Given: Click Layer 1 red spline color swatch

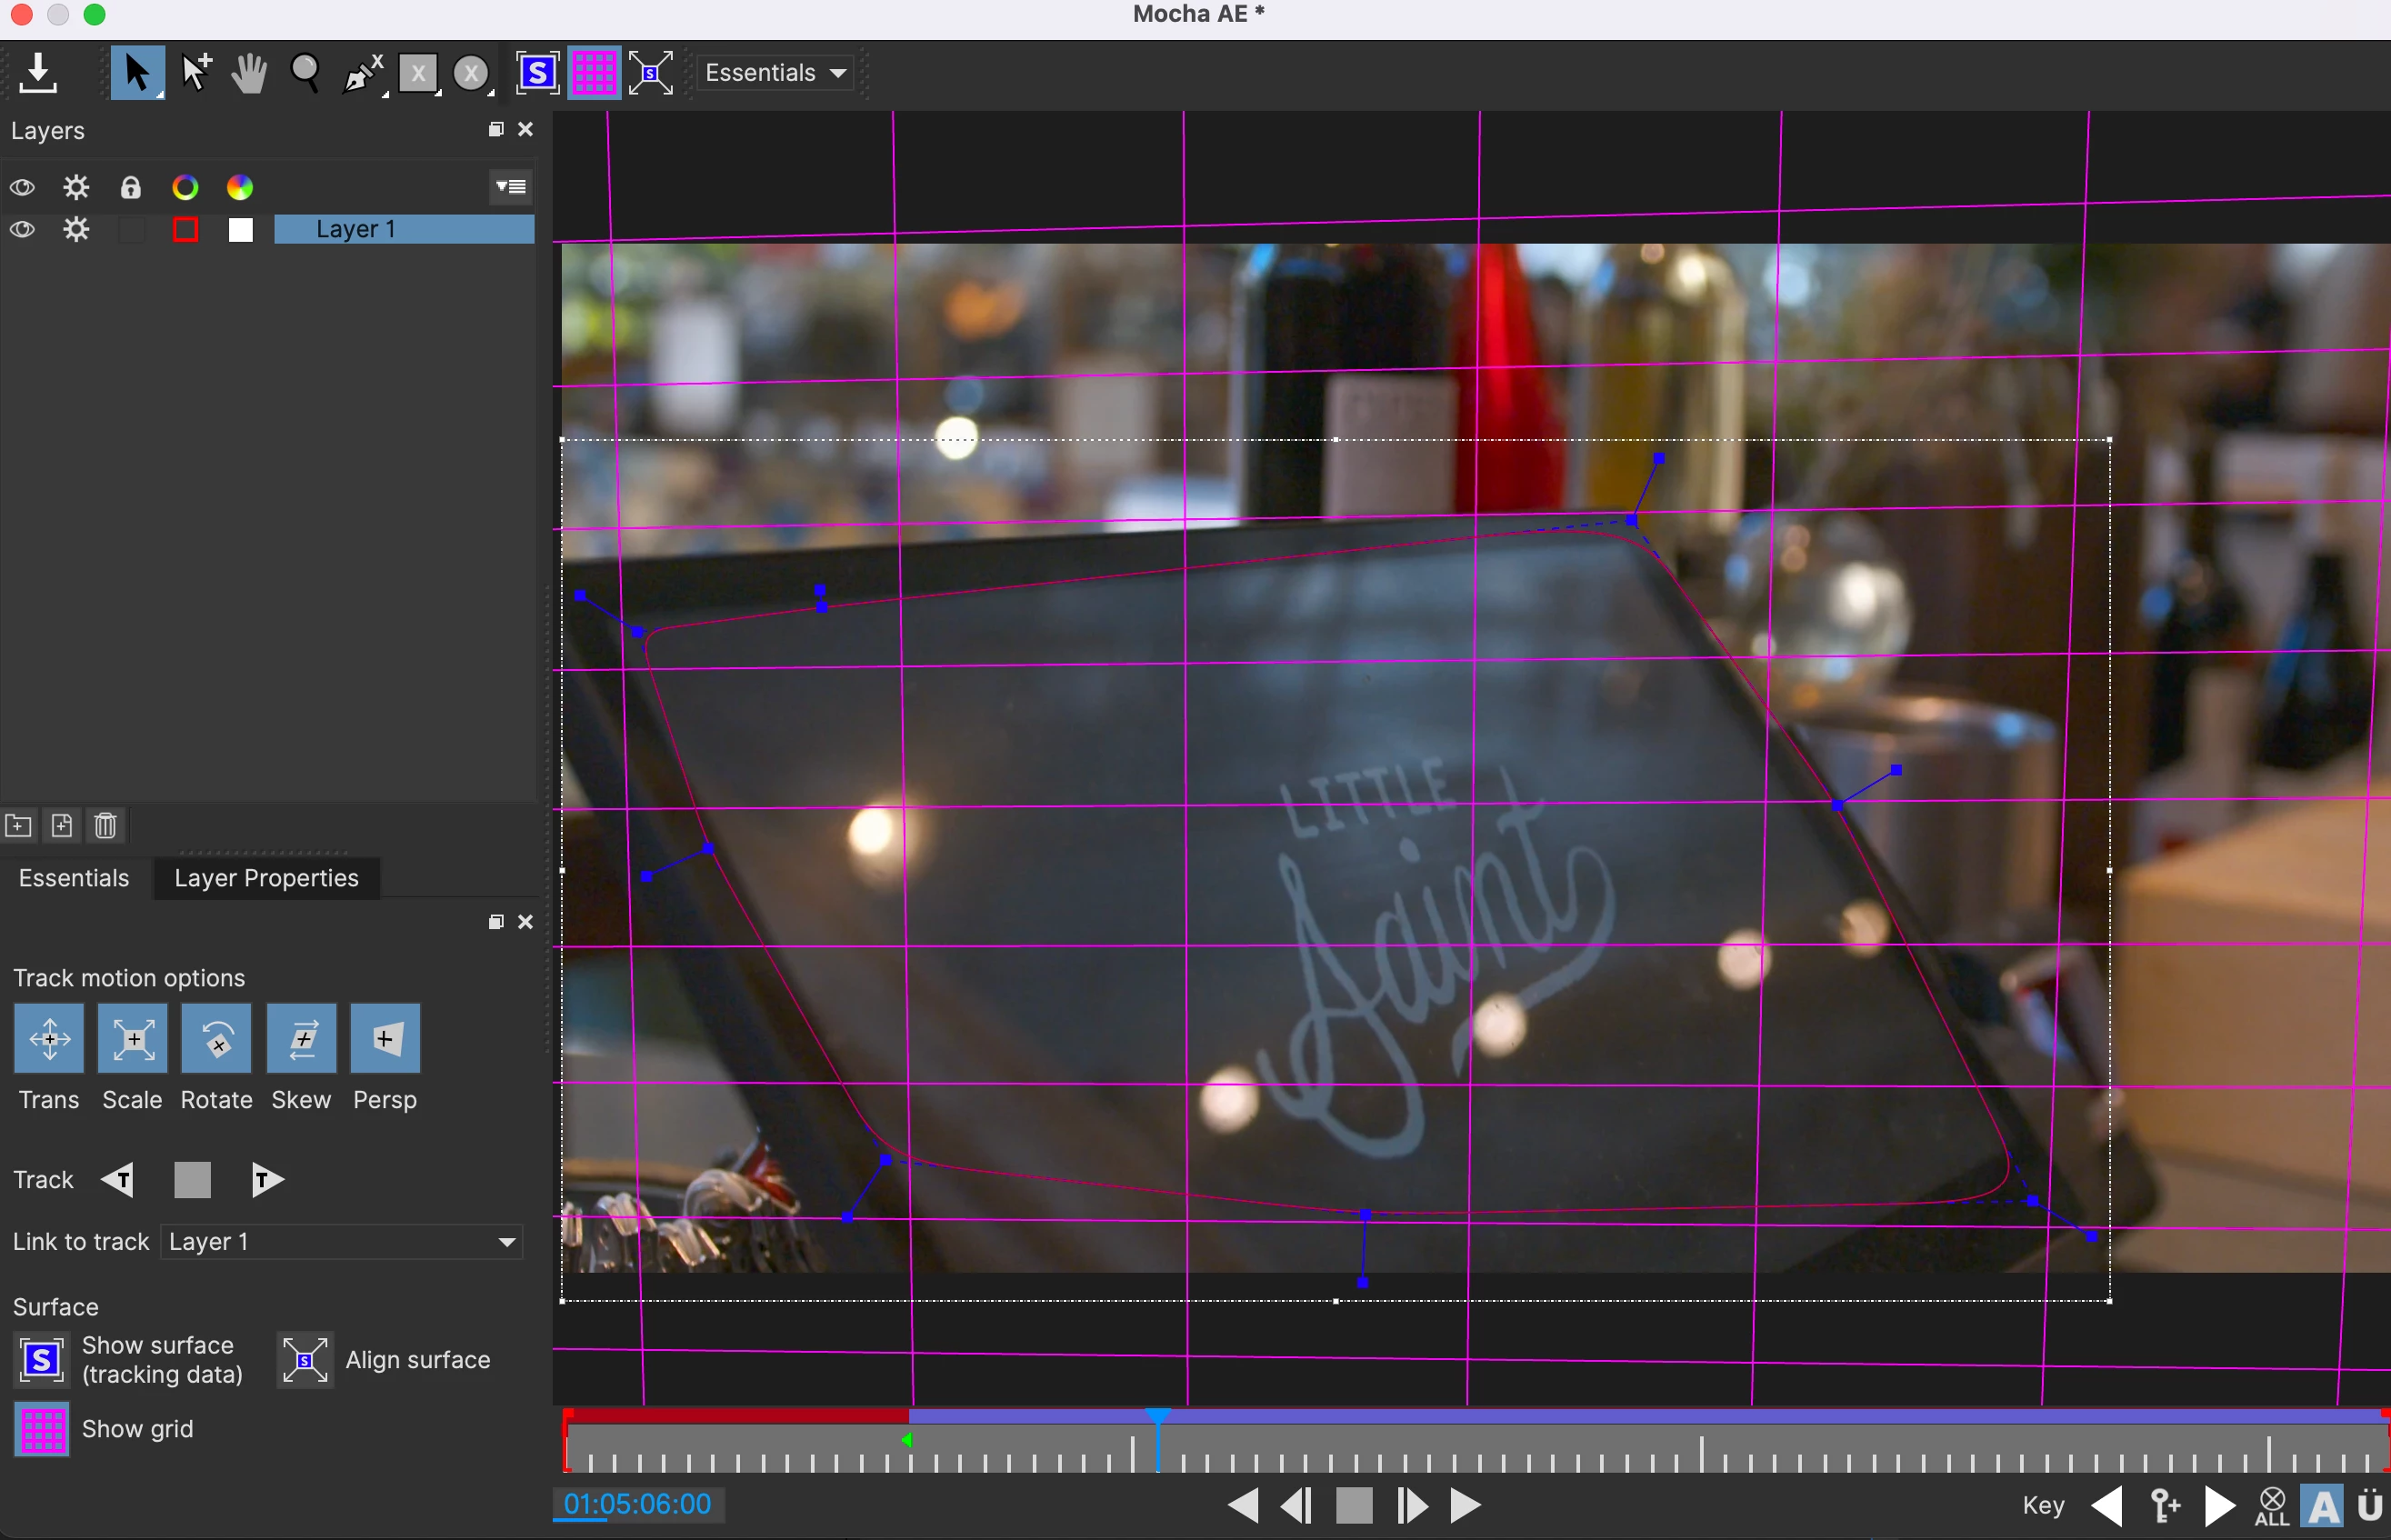Looking at the screenshot, I should tap(185, 230).
